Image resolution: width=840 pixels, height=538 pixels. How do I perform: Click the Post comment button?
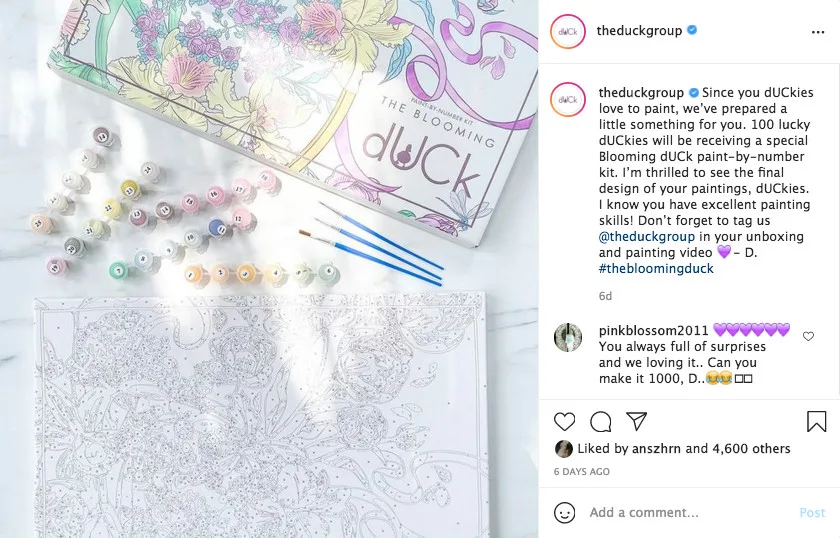point(812,513)
